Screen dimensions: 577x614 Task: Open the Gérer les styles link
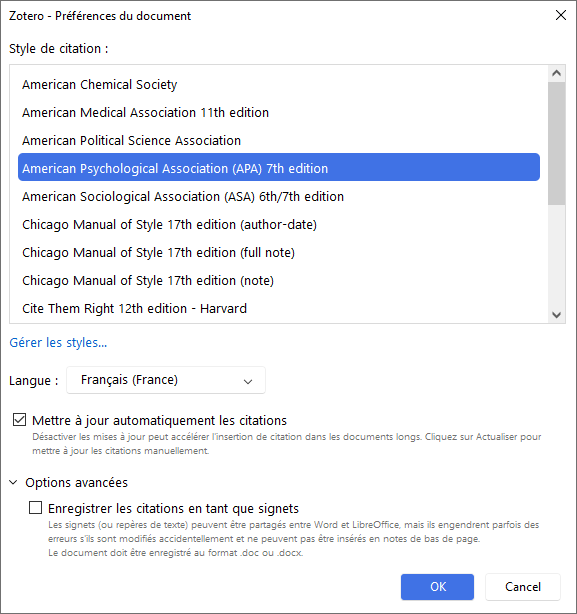(x=58, y=343)
